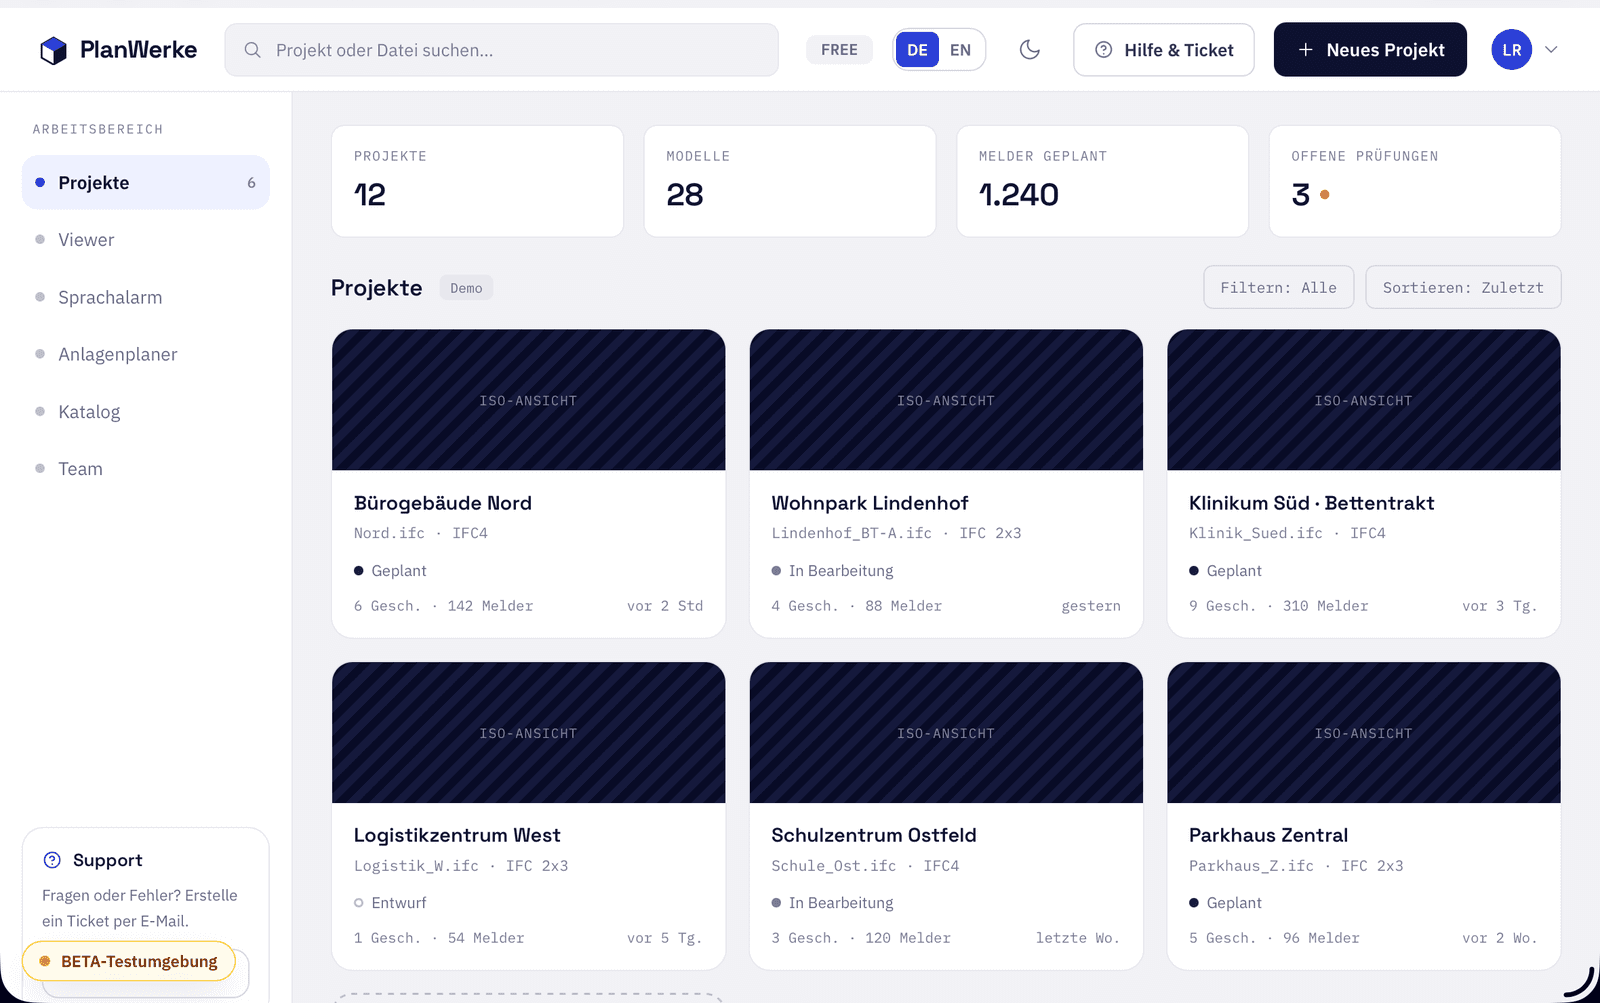
Task: Open the Sortieren: Zuletzt dropdown
Action: pyautogui.click(x=1463, y=287)
